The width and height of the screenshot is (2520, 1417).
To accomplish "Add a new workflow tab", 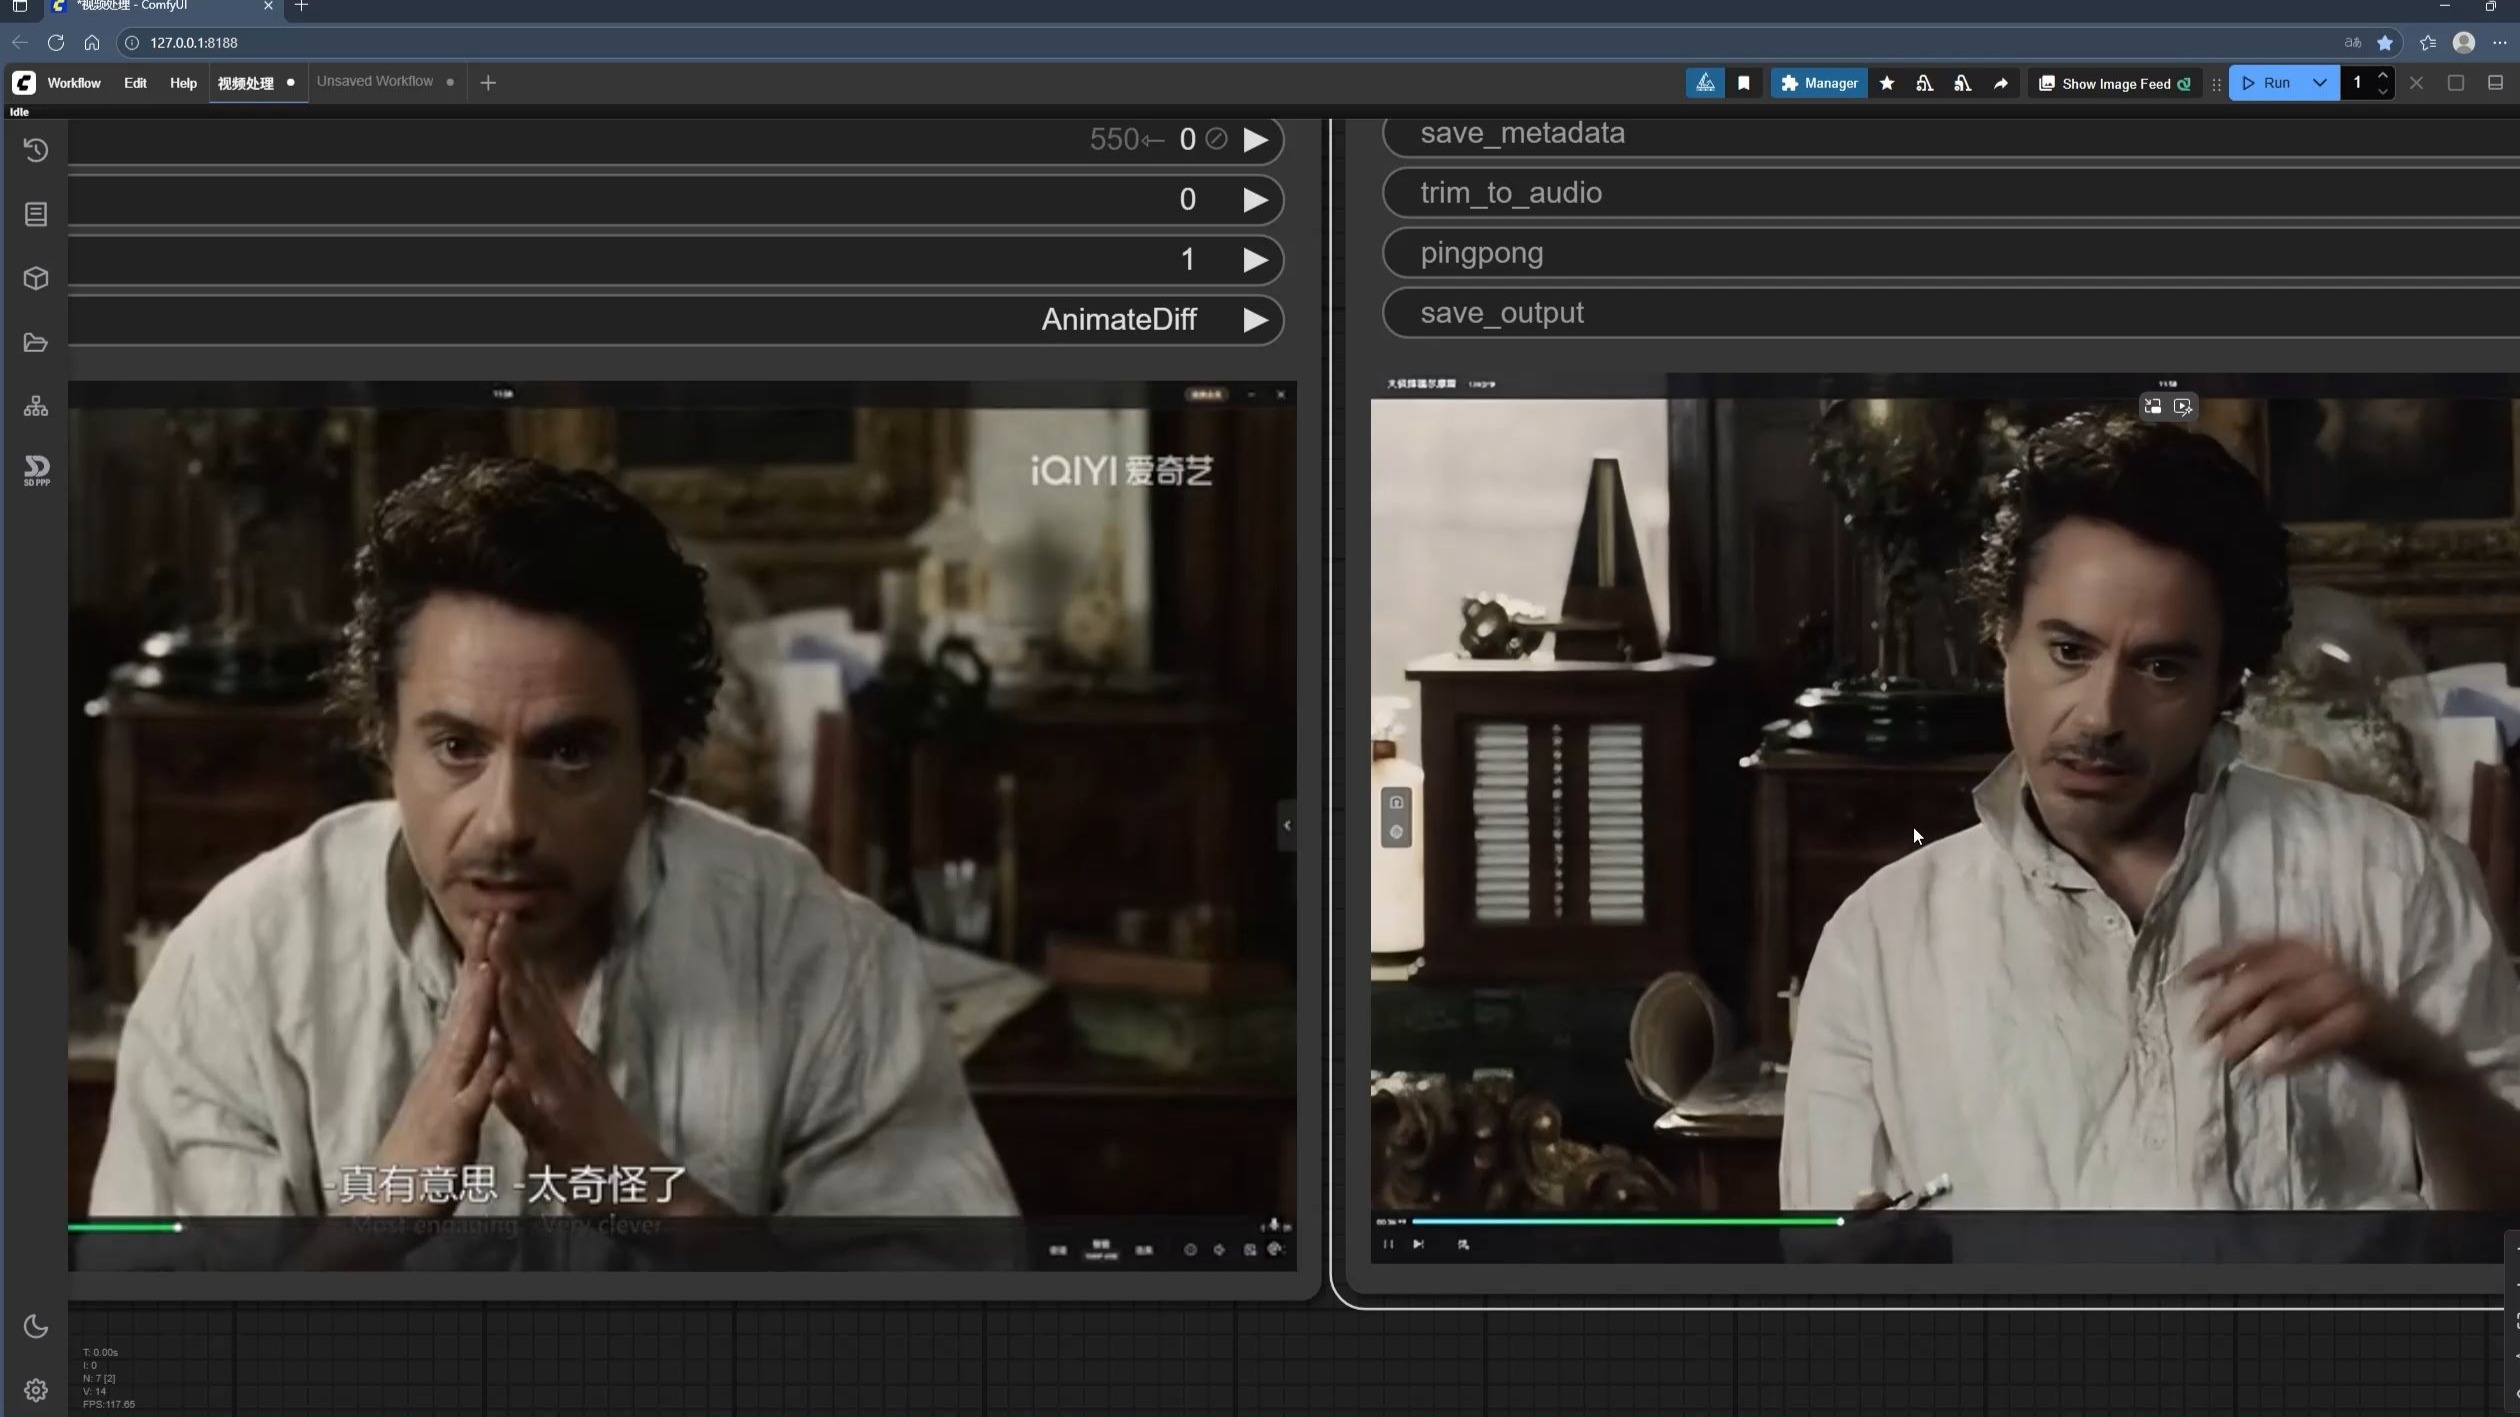I will pyautogui.click(x=488, y=83).
